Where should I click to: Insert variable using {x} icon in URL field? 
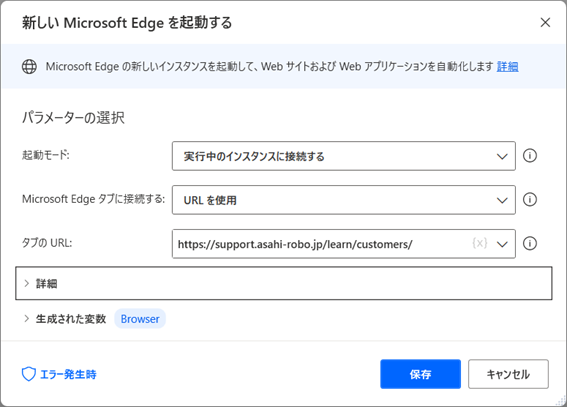click(479, 243)
